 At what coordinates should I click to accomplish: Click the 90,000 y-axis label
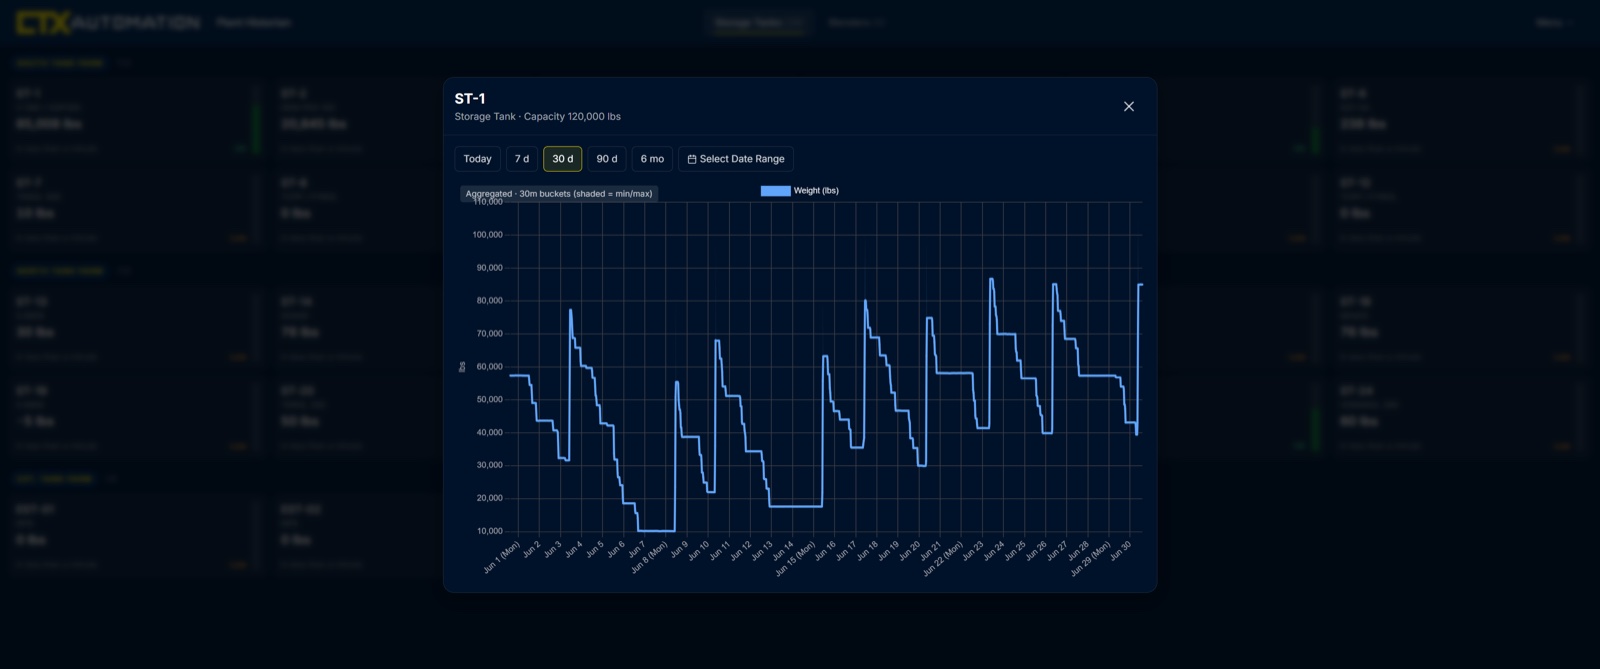(x=490, y=268)
